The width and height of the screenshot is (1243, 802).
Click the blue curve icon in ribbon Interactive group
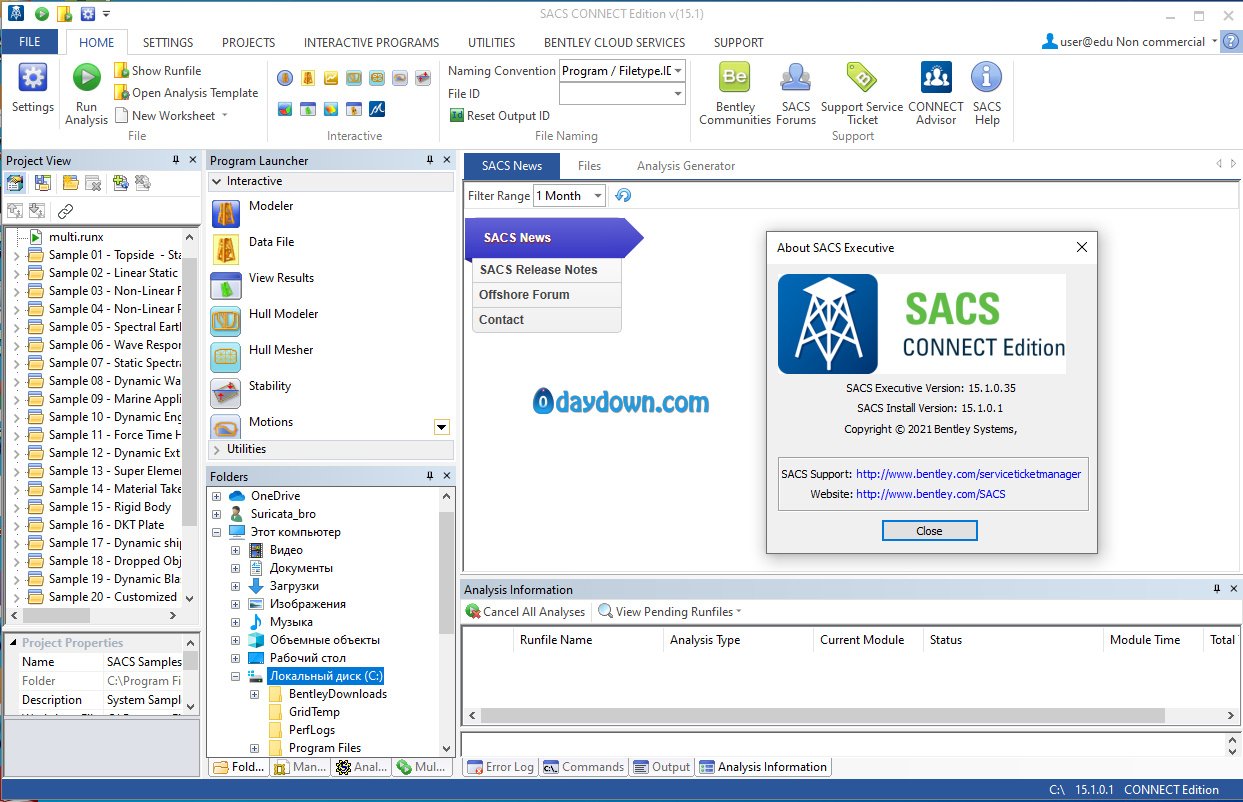377,108
